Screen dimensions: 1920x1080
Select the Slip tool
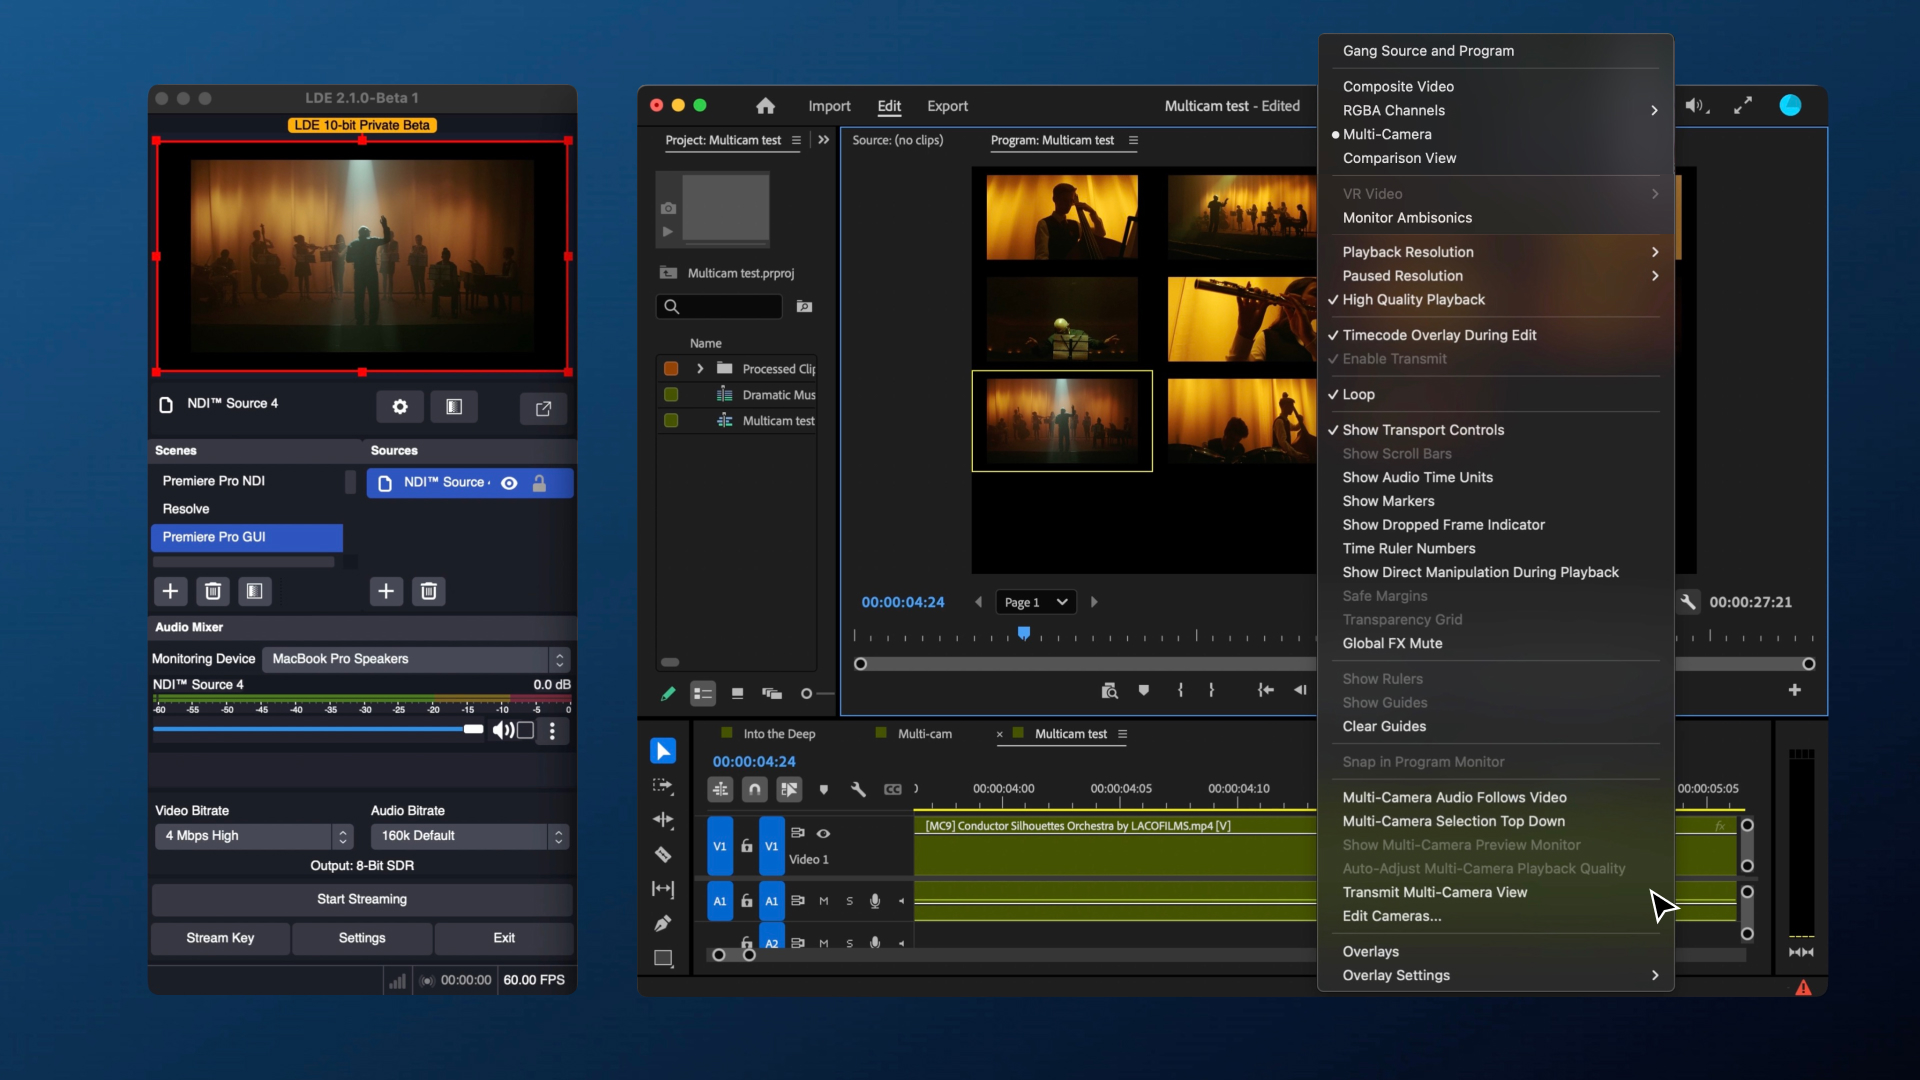pyautogui.click(x=663, y=889)
